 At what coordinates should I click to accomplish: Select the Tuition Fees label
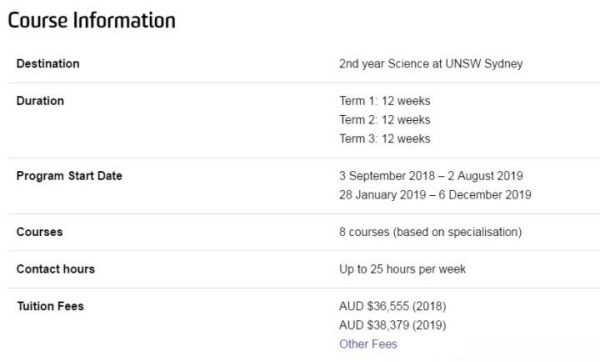click(x=50, y=306)
